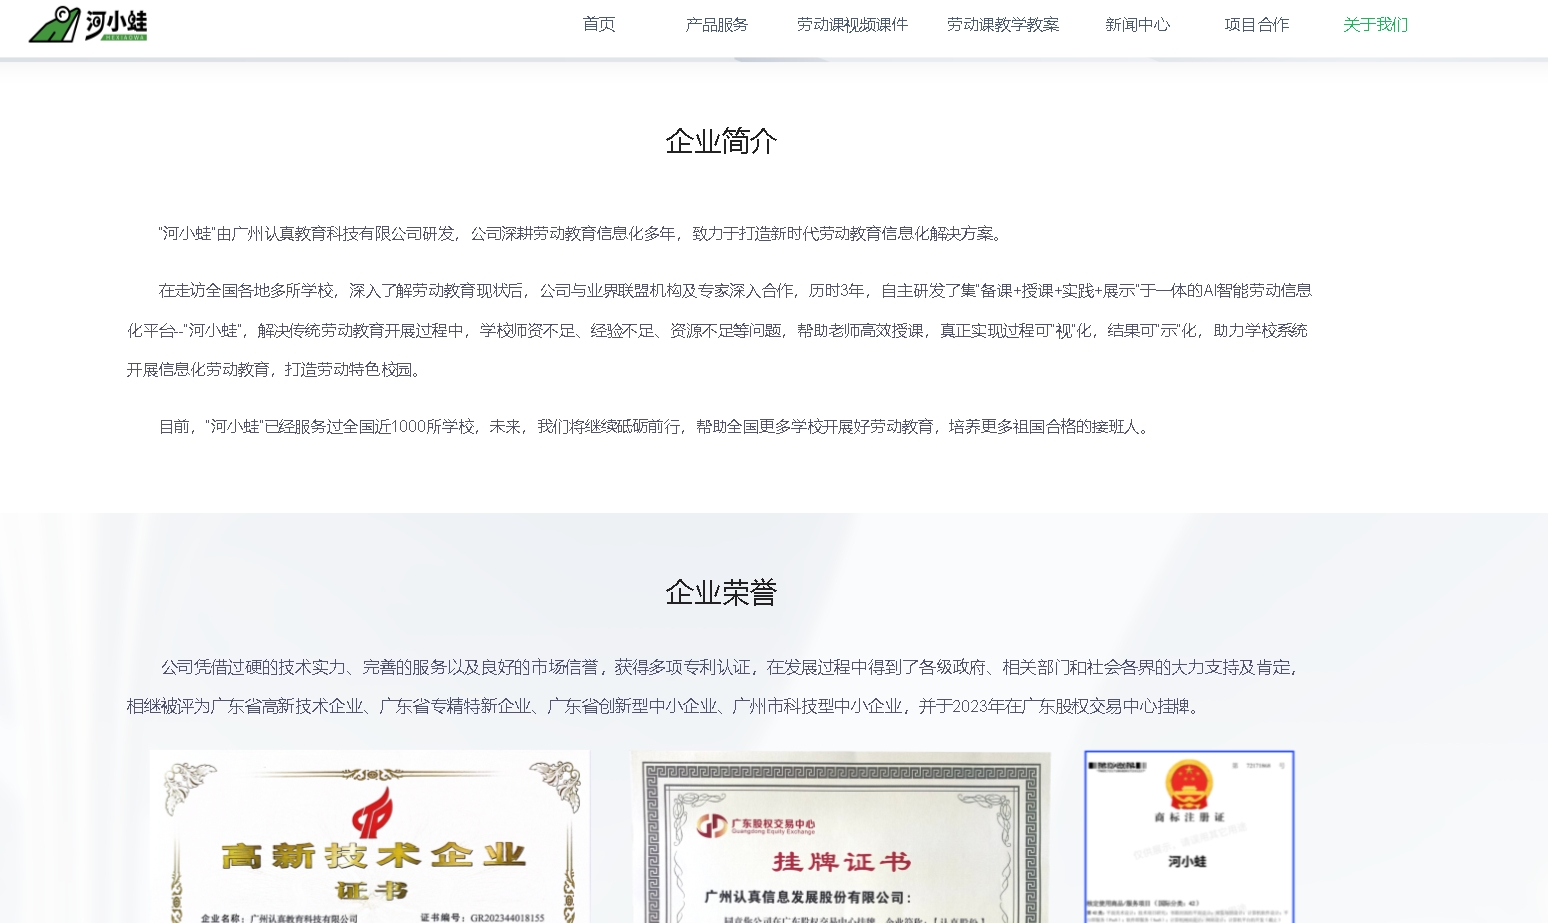Click the 企业简介 heading
Viewport: 1548px width, 923px height.
tap(721, 141)
